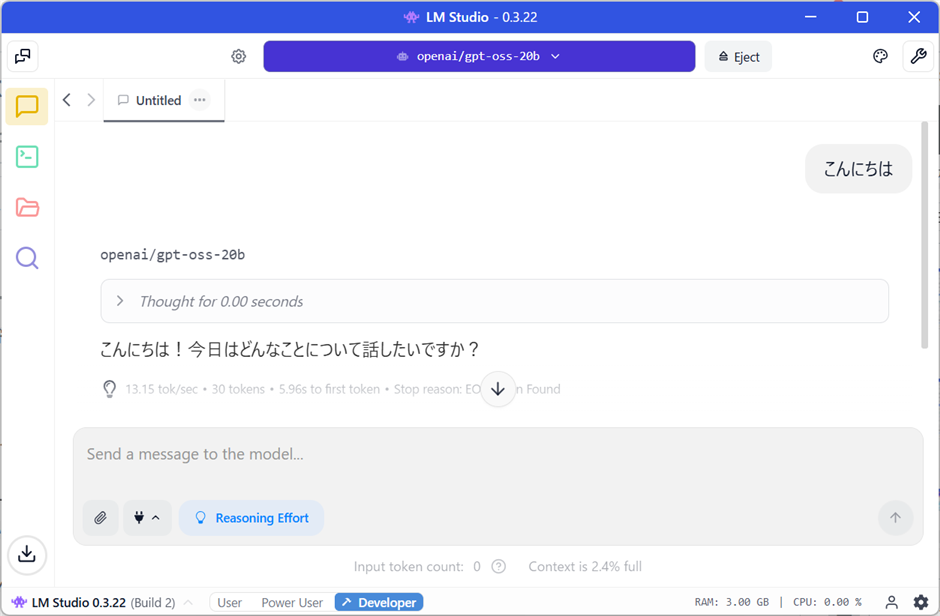Click the lightbulb stats icon under reply
This screenshot has width=940, height=616.
tap(109, 389)
